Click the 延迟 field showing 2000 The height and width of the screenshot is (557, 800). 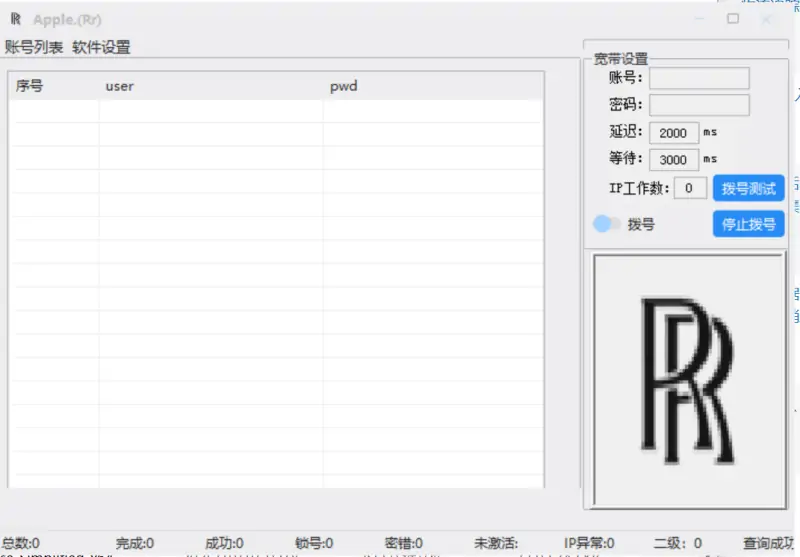pos(673,133)
